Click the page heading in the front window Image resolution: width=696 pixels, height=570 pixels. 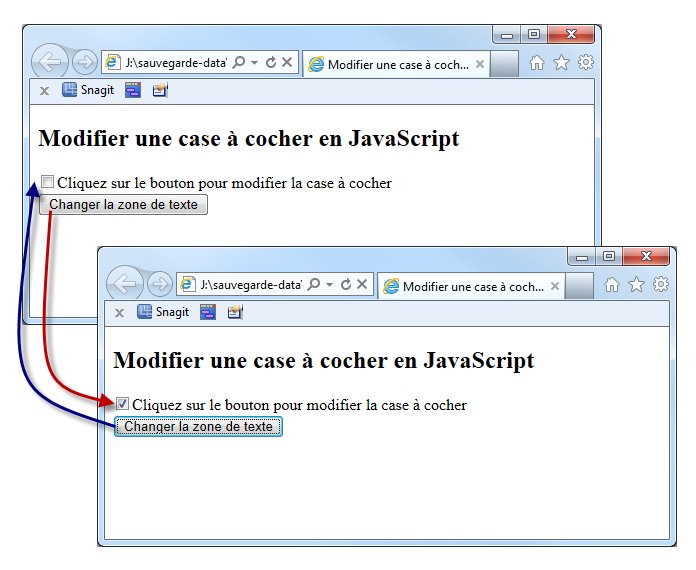(324, 360)
